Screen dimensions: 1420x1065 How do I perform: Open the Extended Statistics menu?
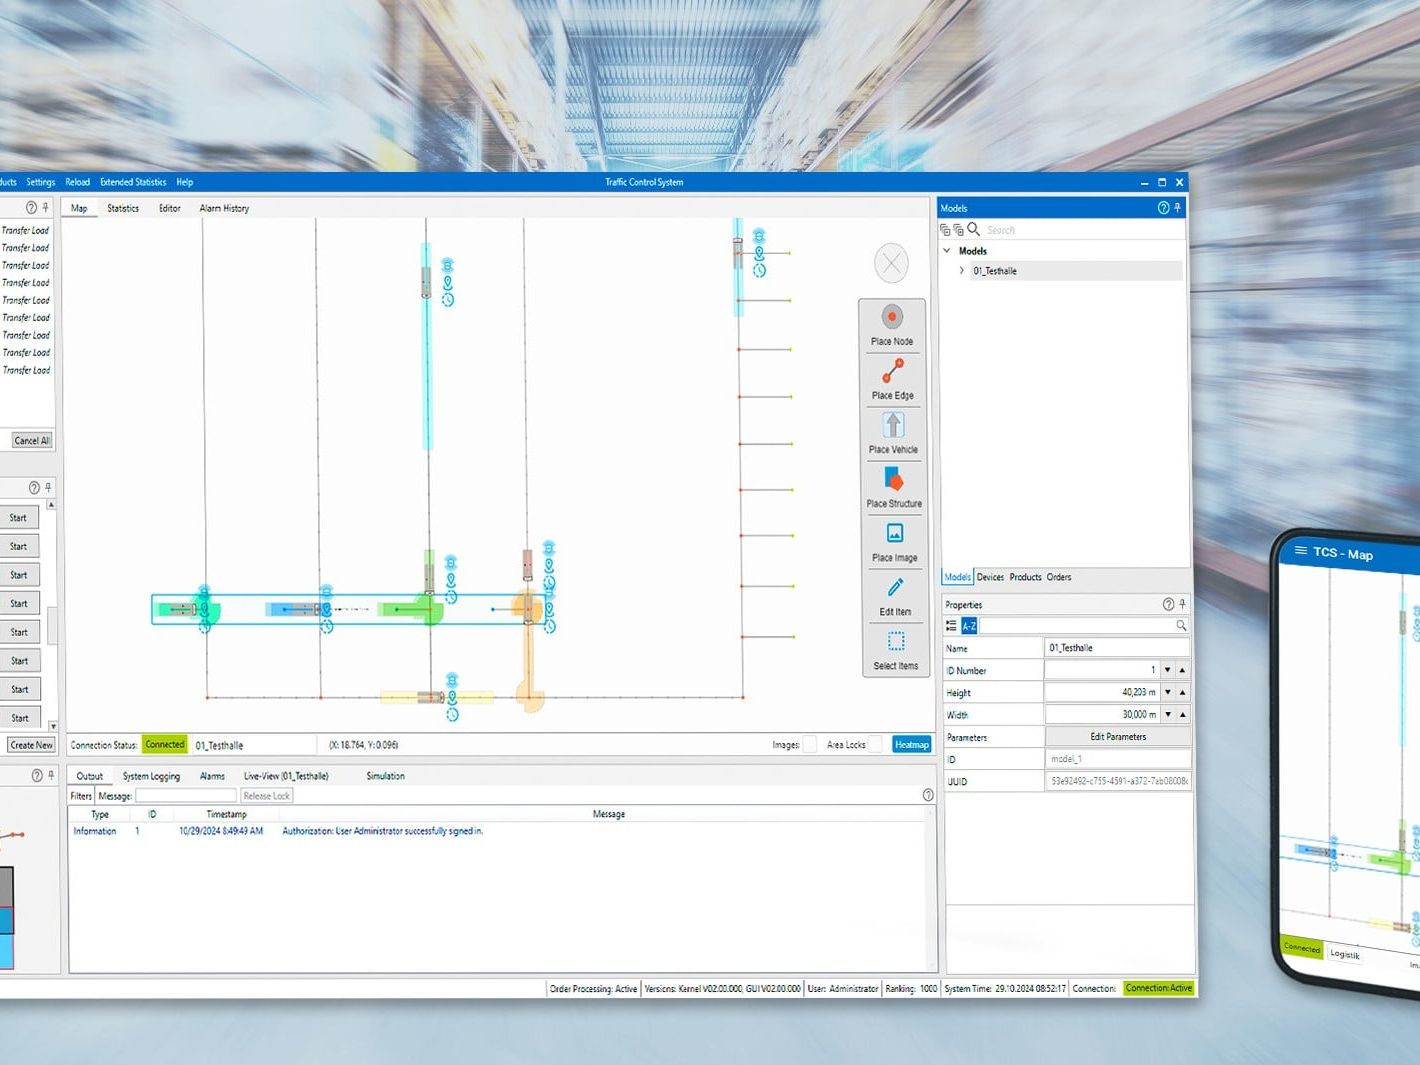(x=133, y=182)
